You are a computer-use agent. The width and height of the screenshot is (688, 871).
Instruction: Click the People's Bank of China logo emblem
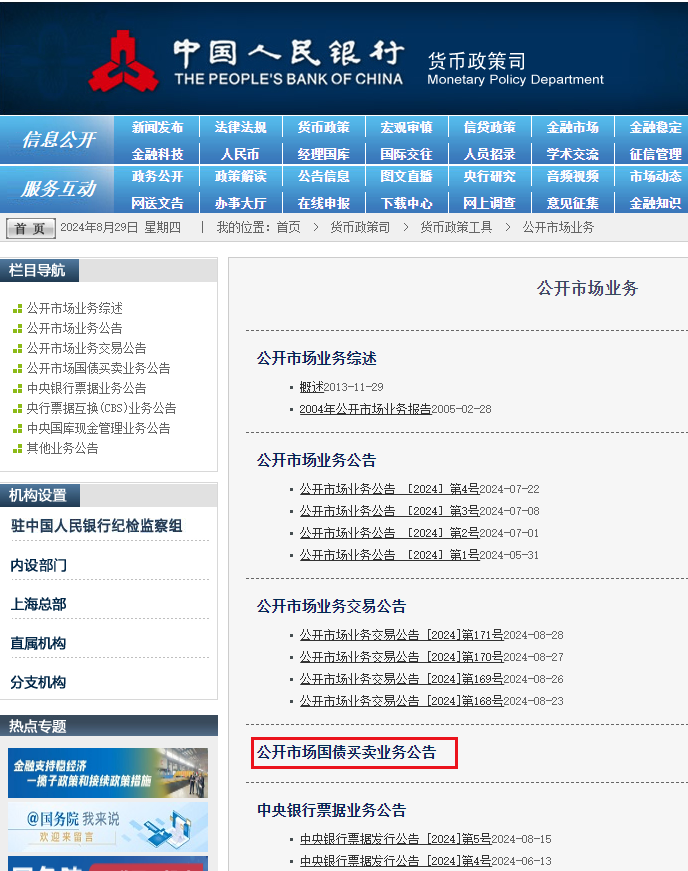click(x=123, y=61)
